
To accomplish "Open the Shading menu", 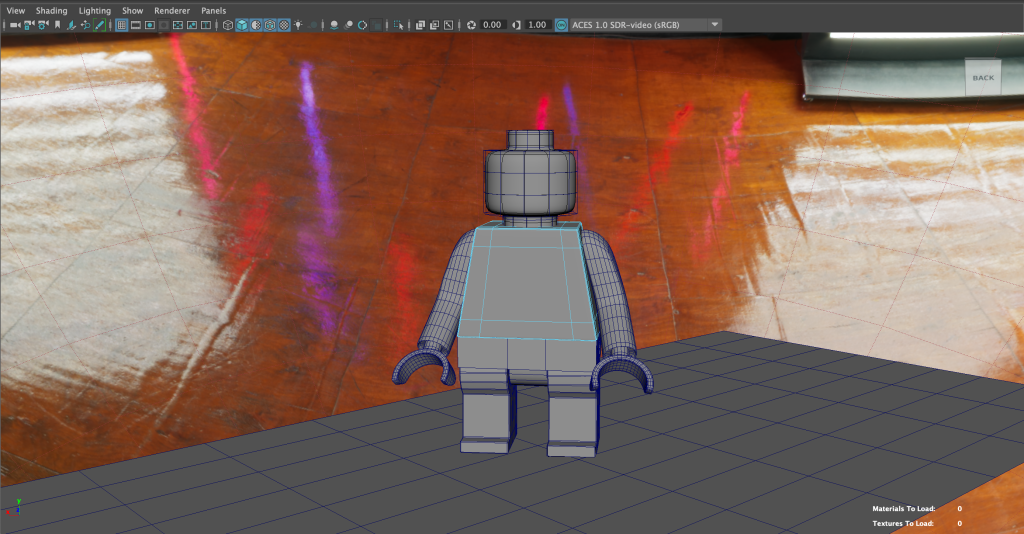I will [x=52, y=10].
